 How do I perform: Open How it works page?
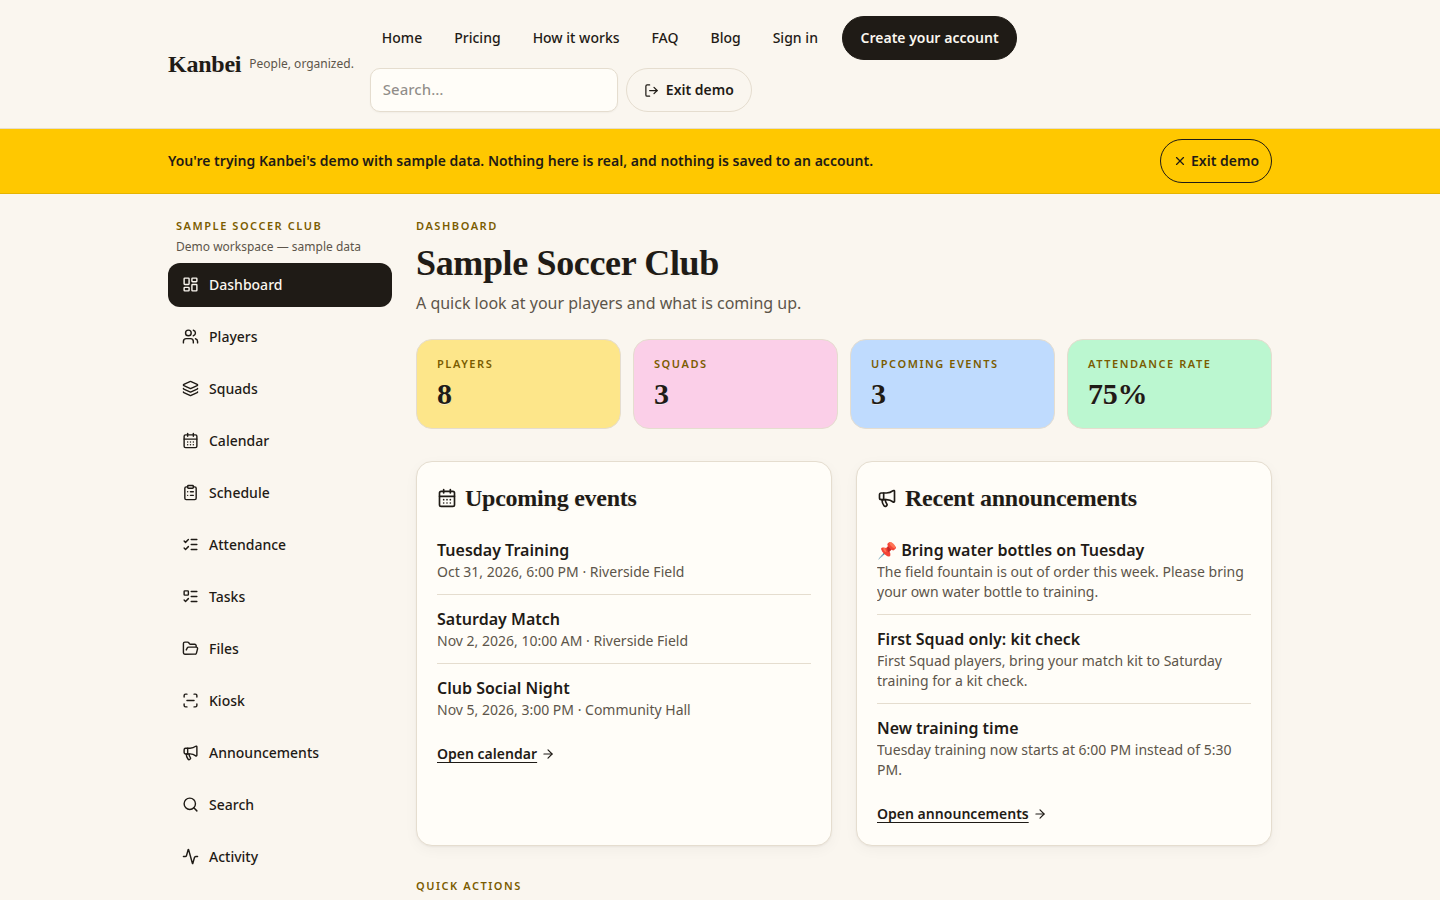pos(576,38)
